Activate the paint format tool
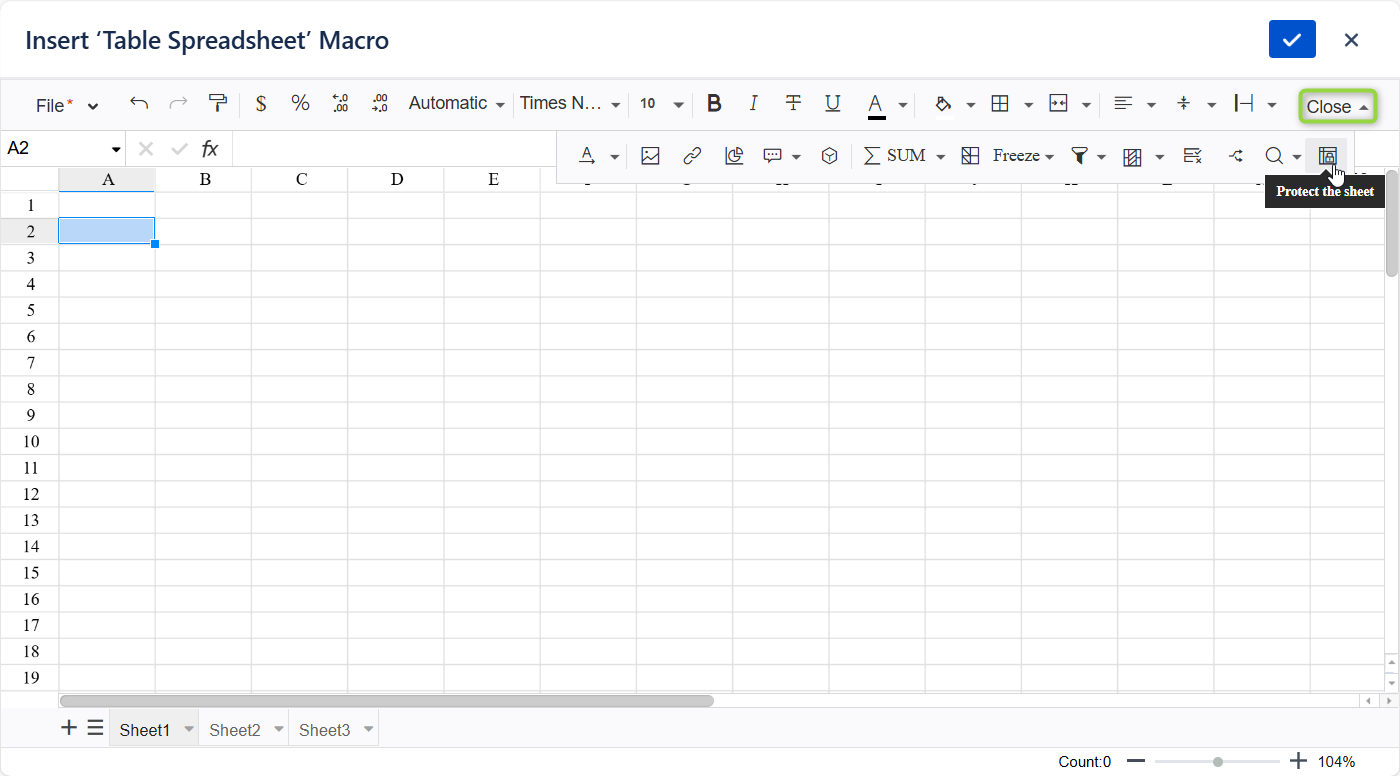 [217, 104]
